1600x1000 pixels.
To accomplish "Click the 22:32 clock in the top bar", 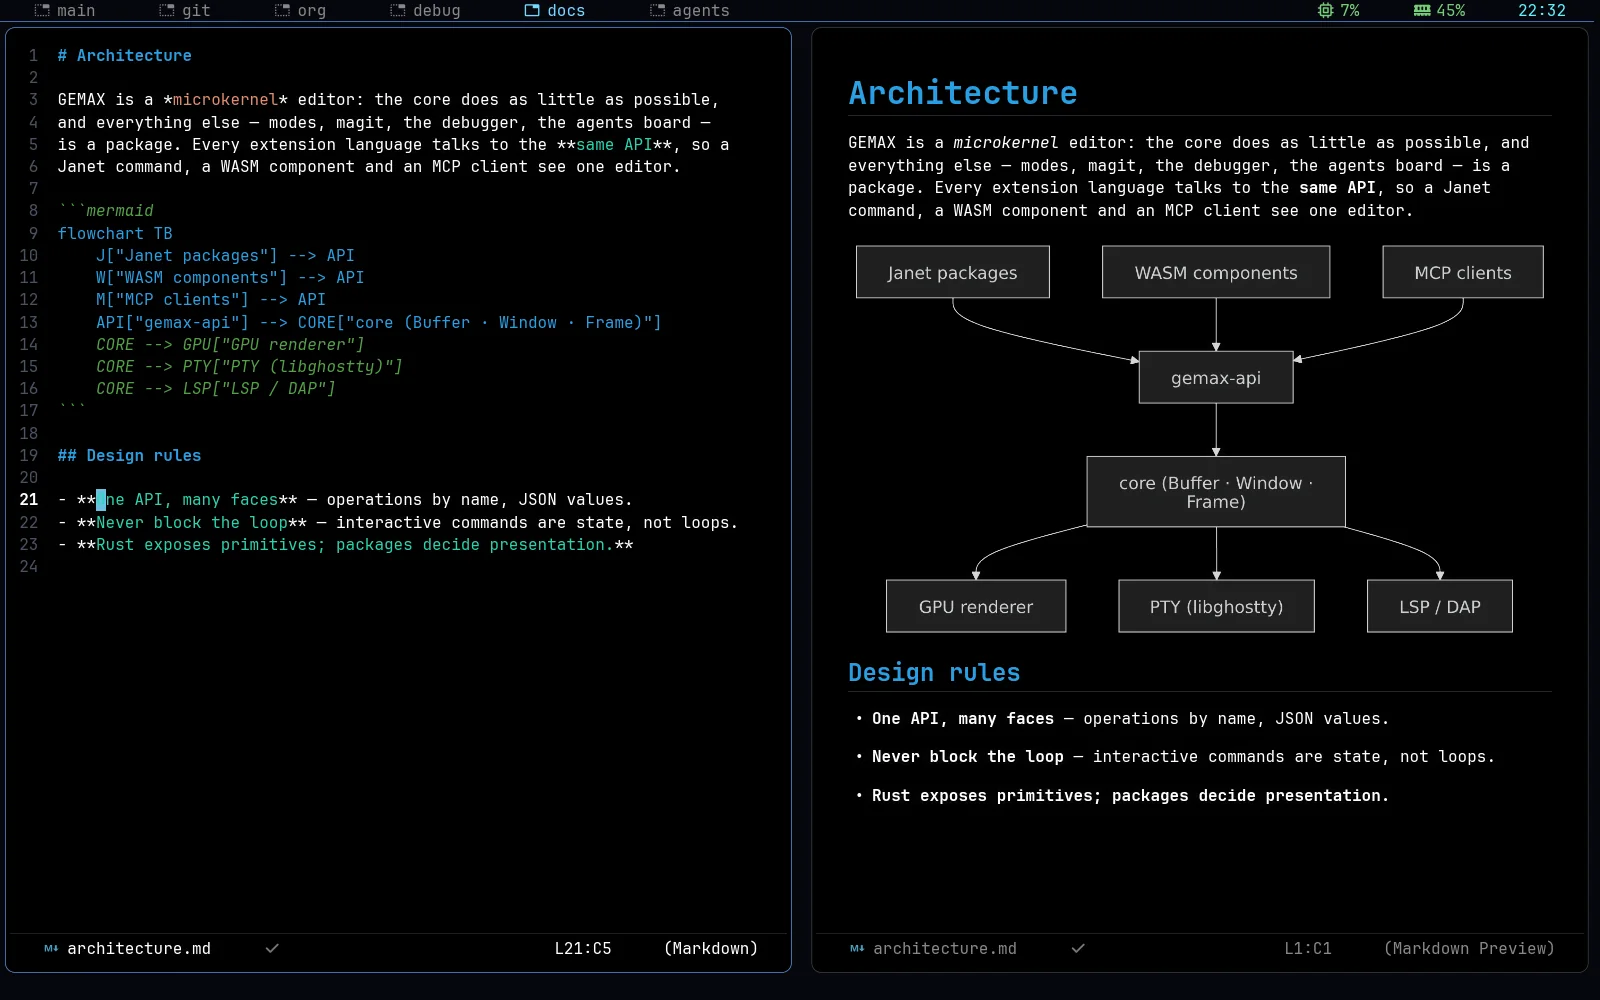I will (1542, 10).
